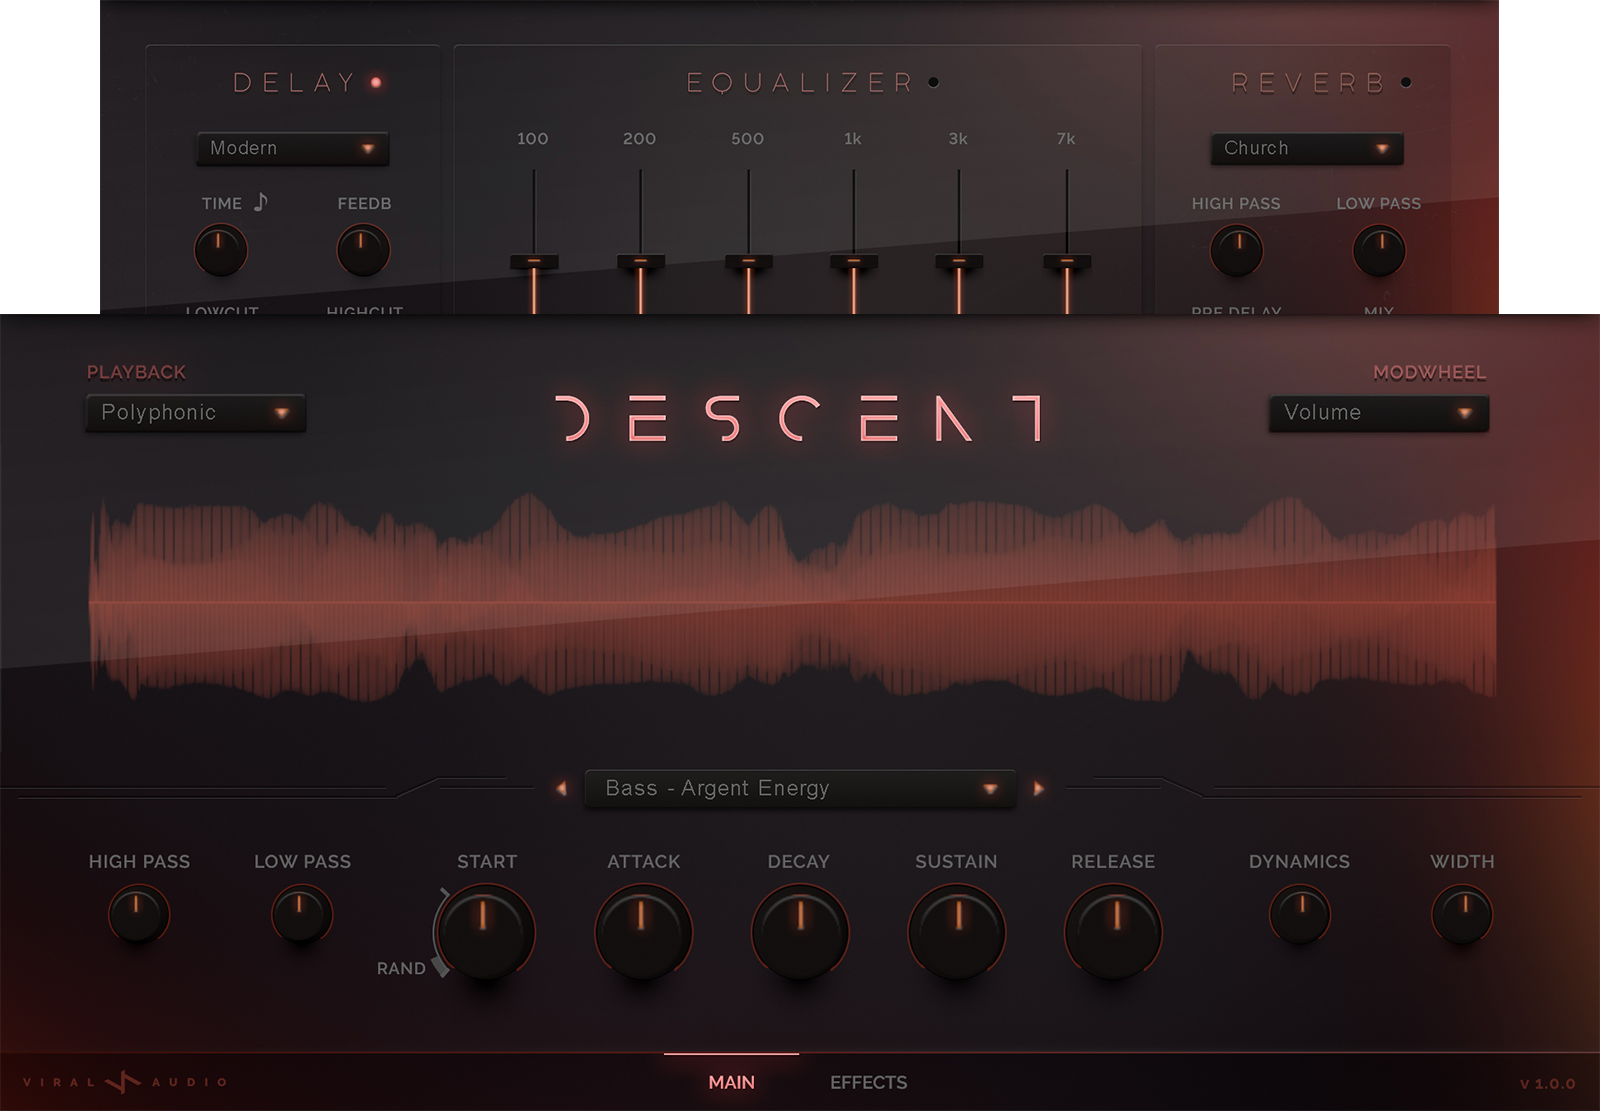Switch to the EFFECTS tab

pyautogui.click(x=867, y=1082)
